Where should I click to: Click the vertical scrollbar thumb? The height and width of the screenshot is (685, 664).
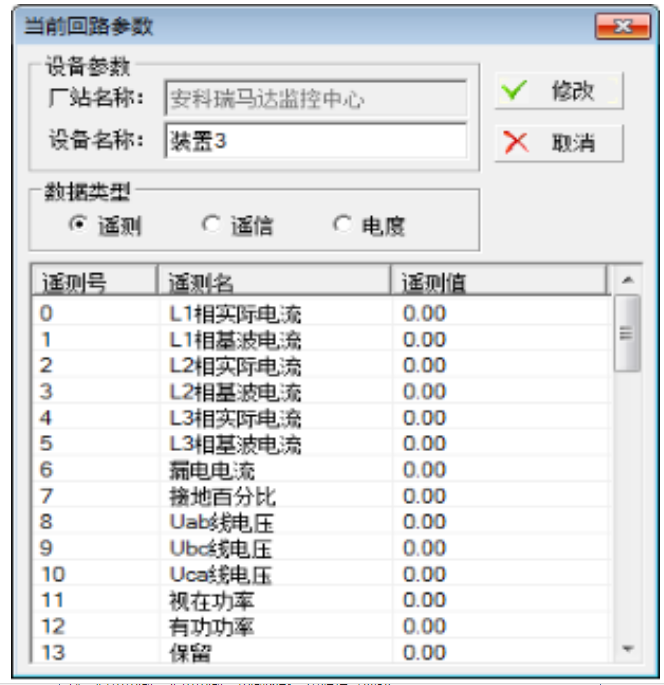tap(627, 333)
